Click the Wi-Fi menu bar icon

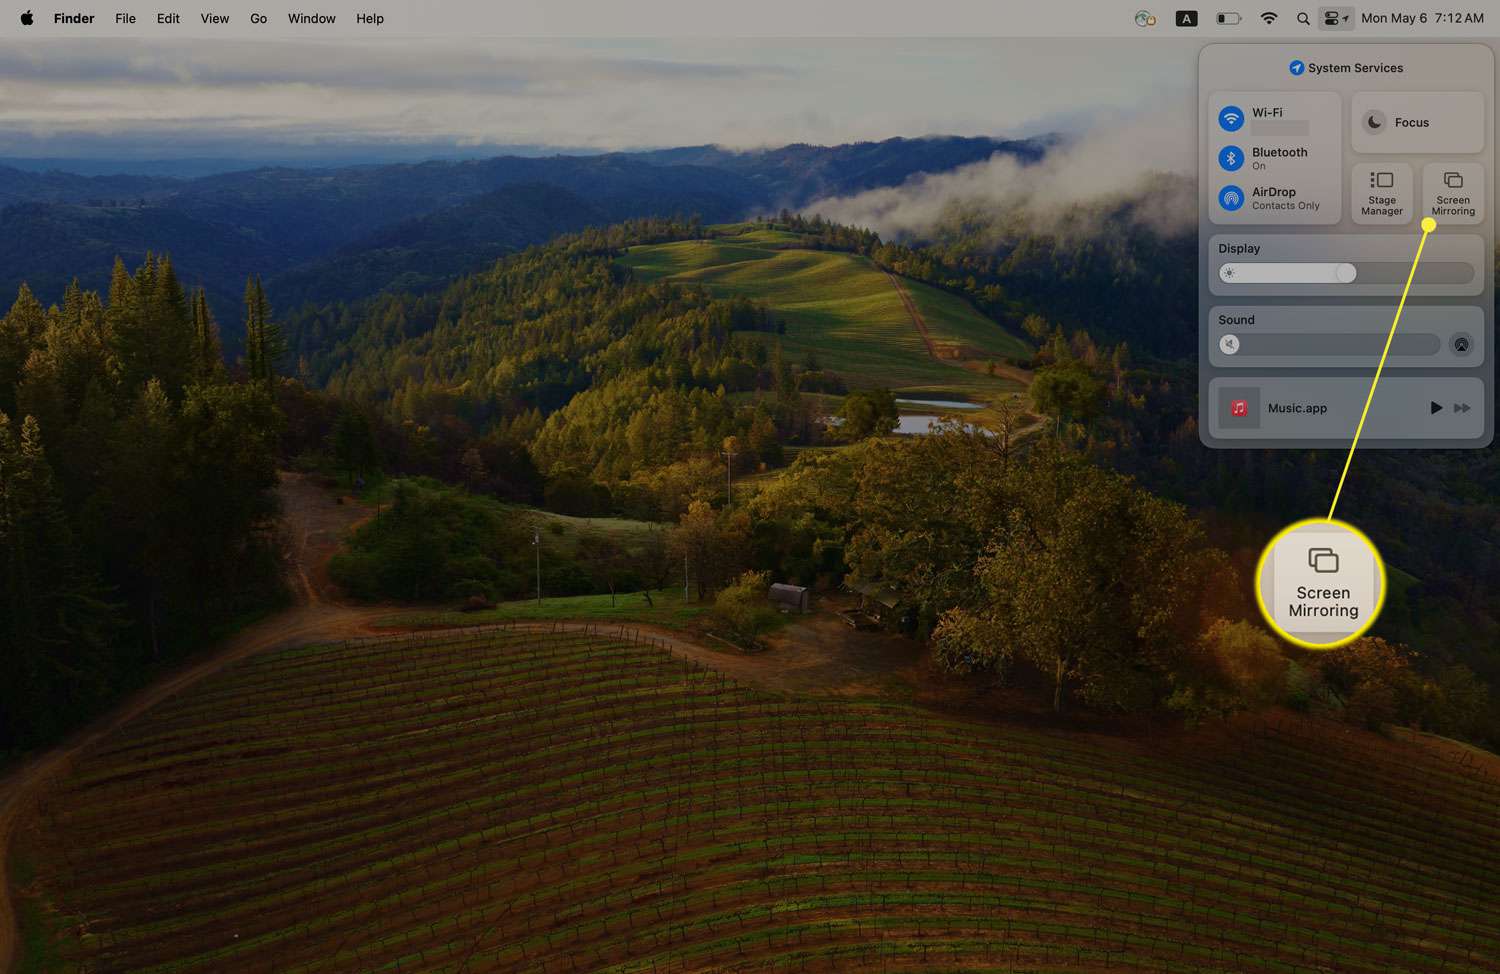point(1268,18)
